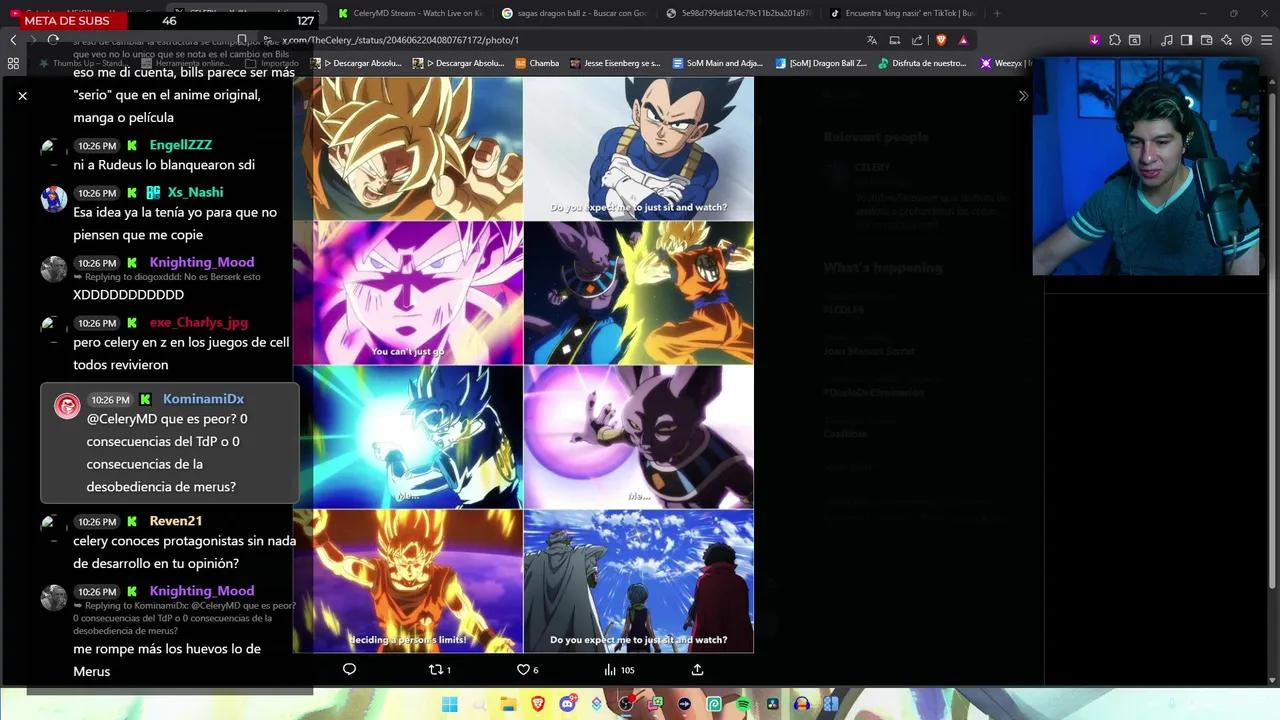Toggle the browser sidebar panel

1187,40
